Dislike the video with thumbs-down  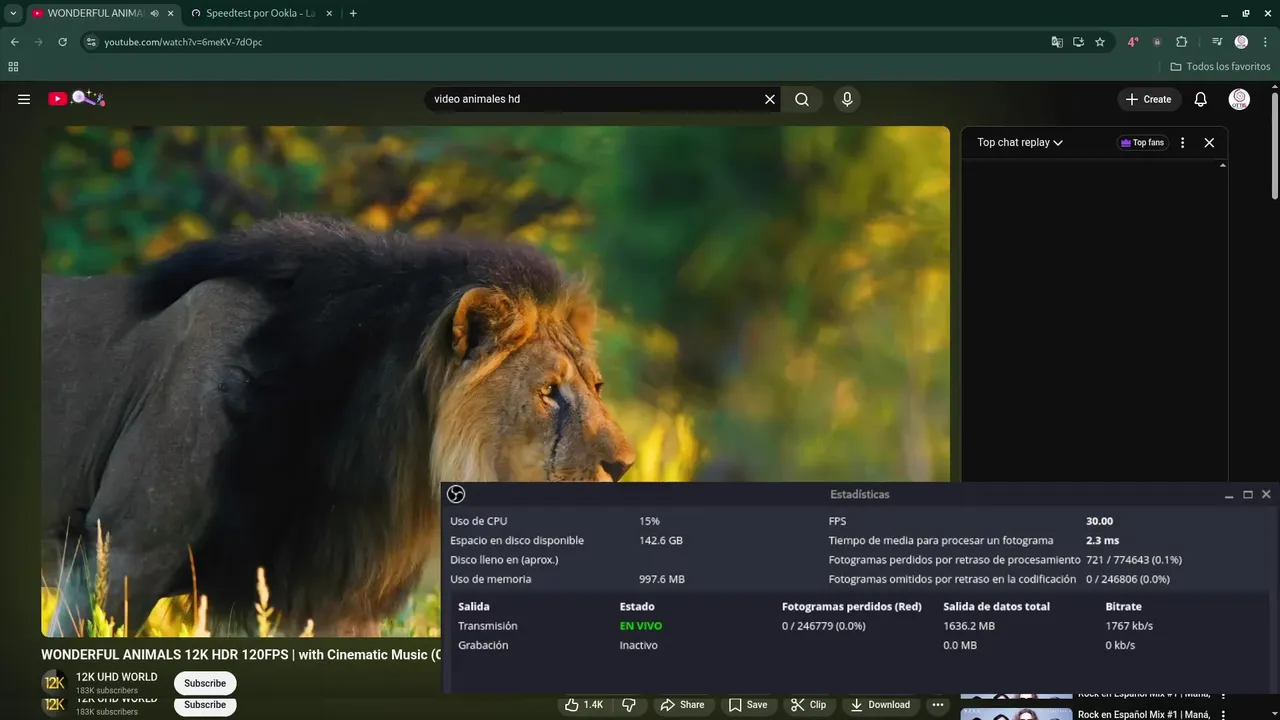629,705
